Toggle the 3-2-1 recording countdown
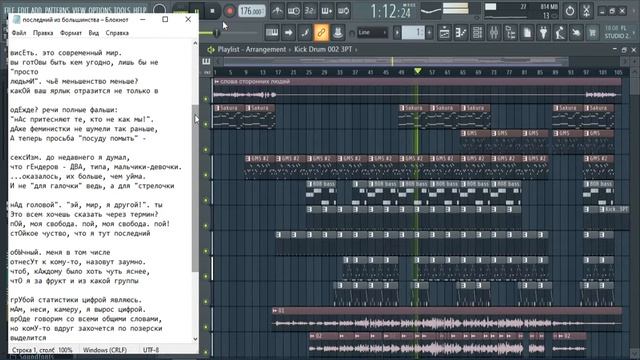 [310, 11]
